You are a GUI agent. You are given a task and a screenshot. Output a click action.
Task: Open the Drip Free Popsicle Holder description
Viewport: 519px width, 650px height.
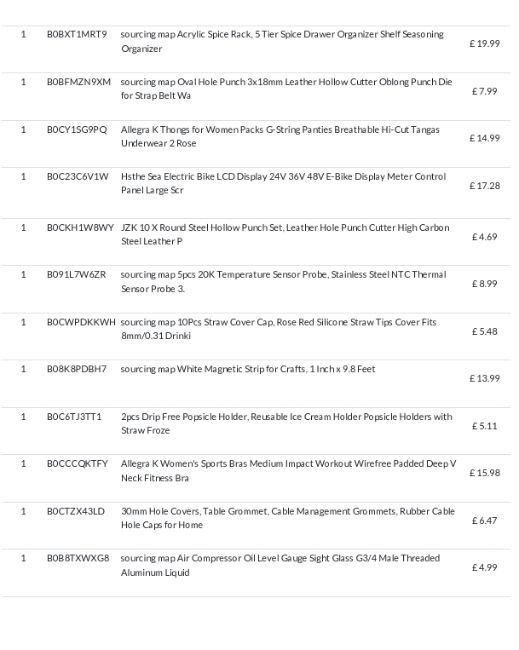pos(286,423)
